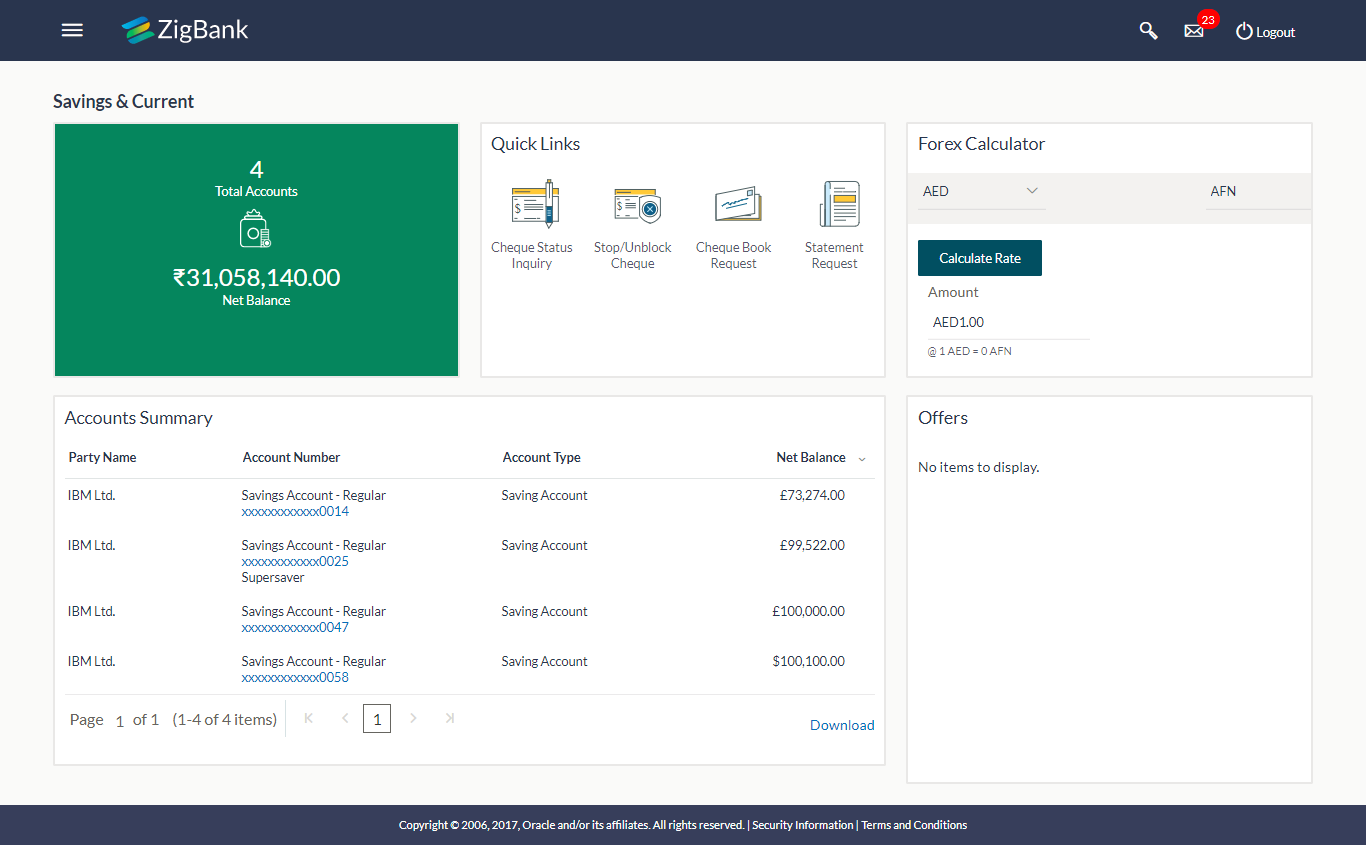Click the £100,000.00 balance cell

tap(808, 611)
